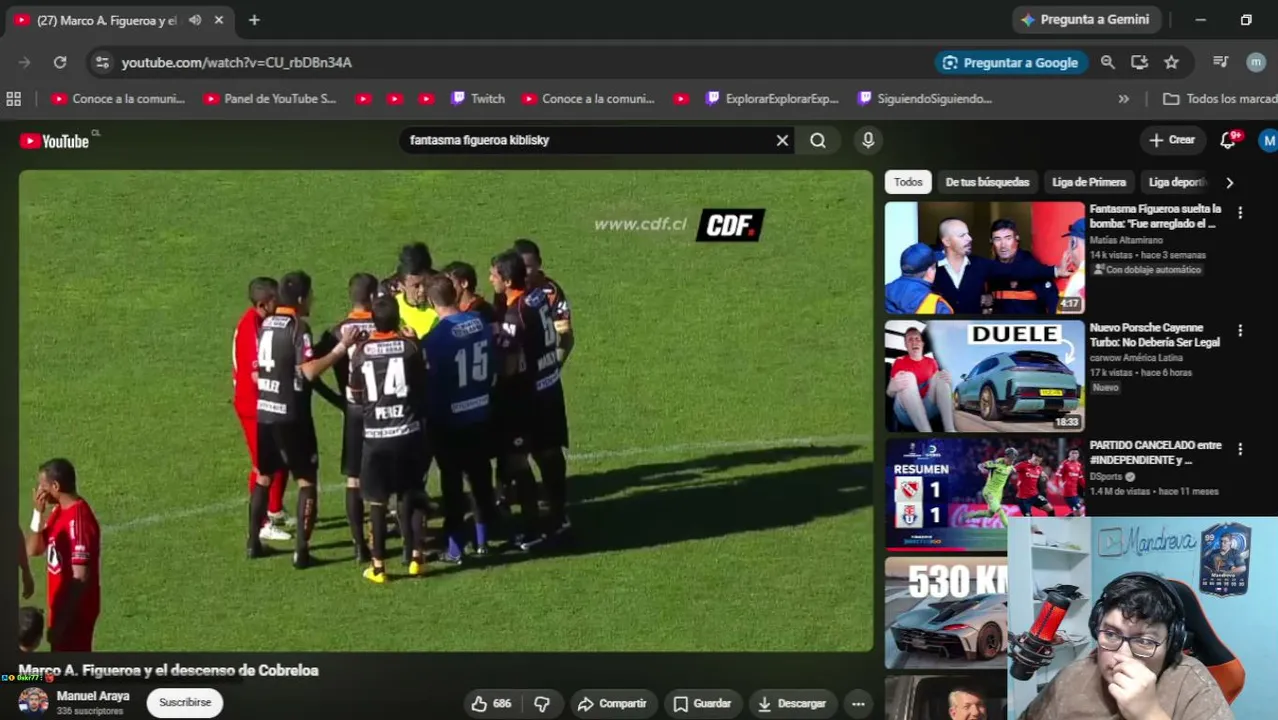Open the apps grid in bookmarks bar
This screenshot has height=720, width=1278.
point(14,99)
